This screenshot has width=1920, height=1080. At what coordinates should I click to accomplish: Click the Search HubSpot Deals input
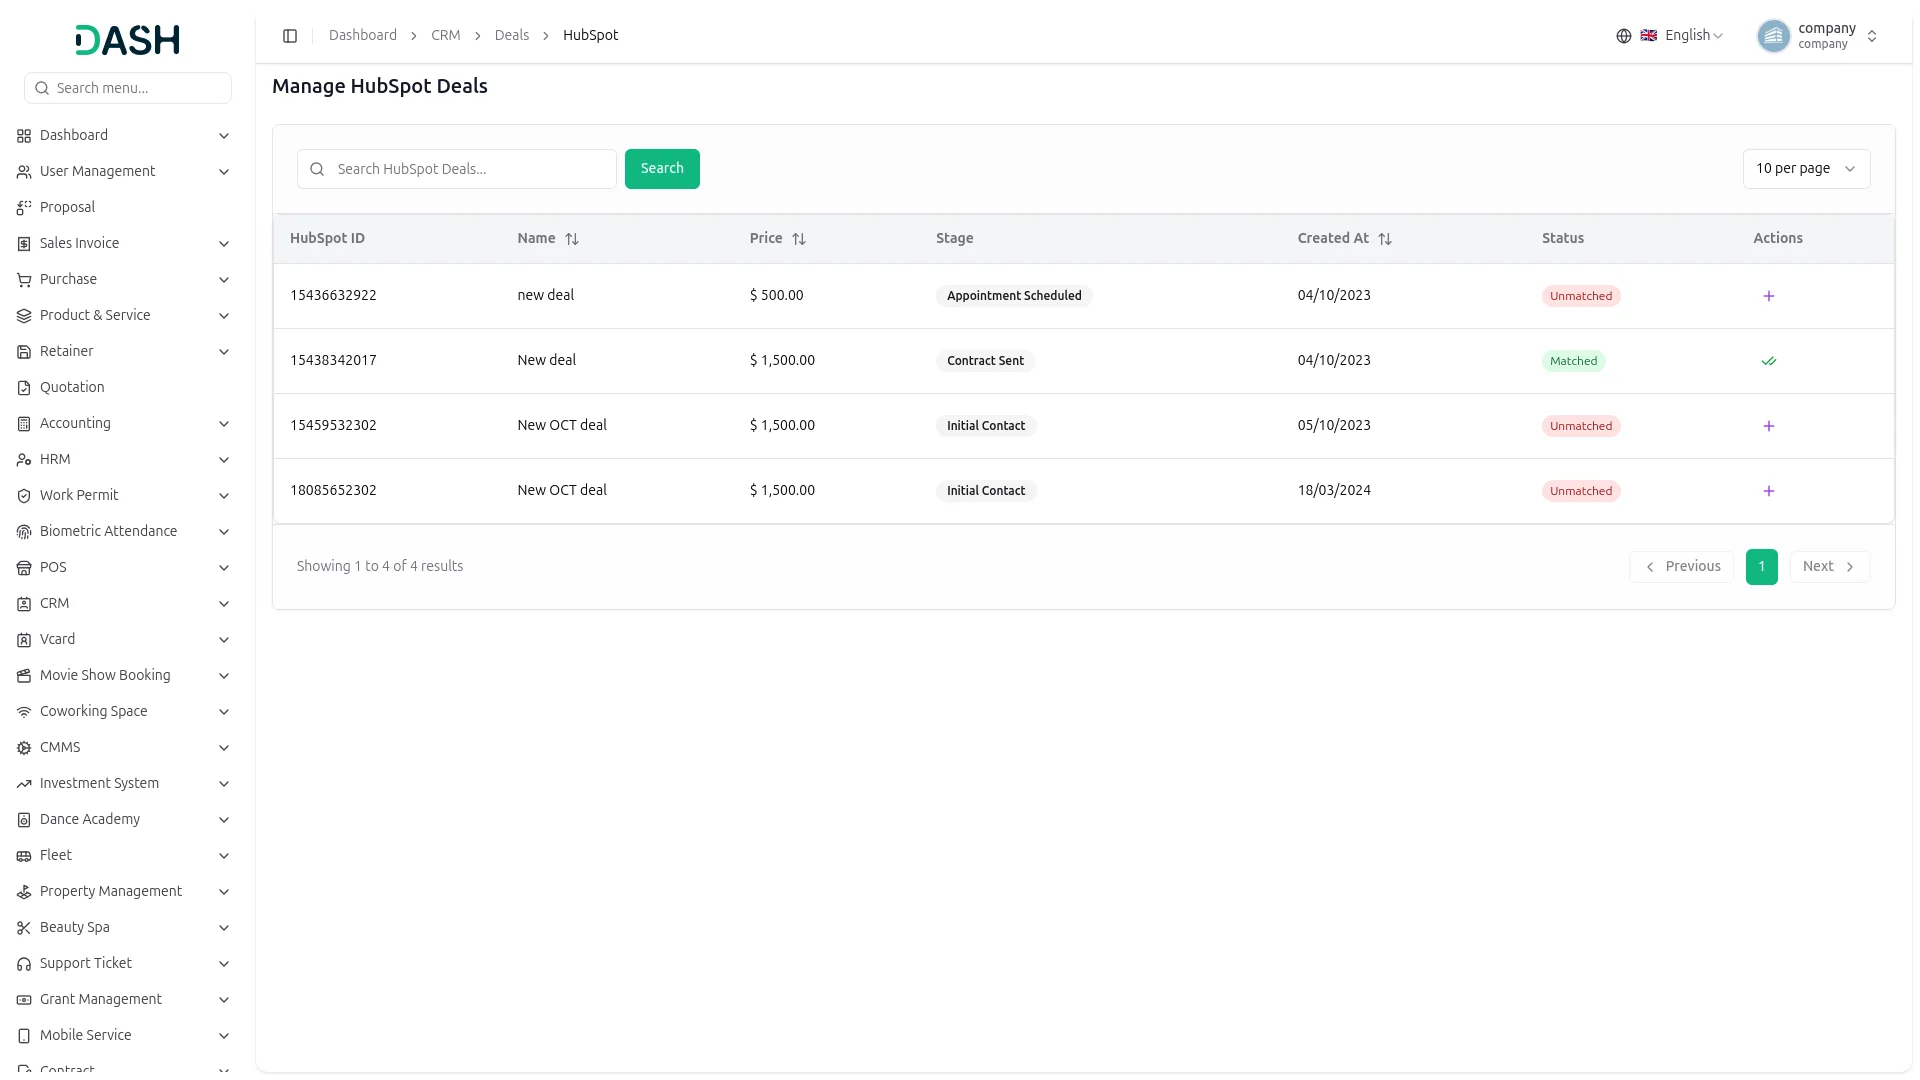457,169
